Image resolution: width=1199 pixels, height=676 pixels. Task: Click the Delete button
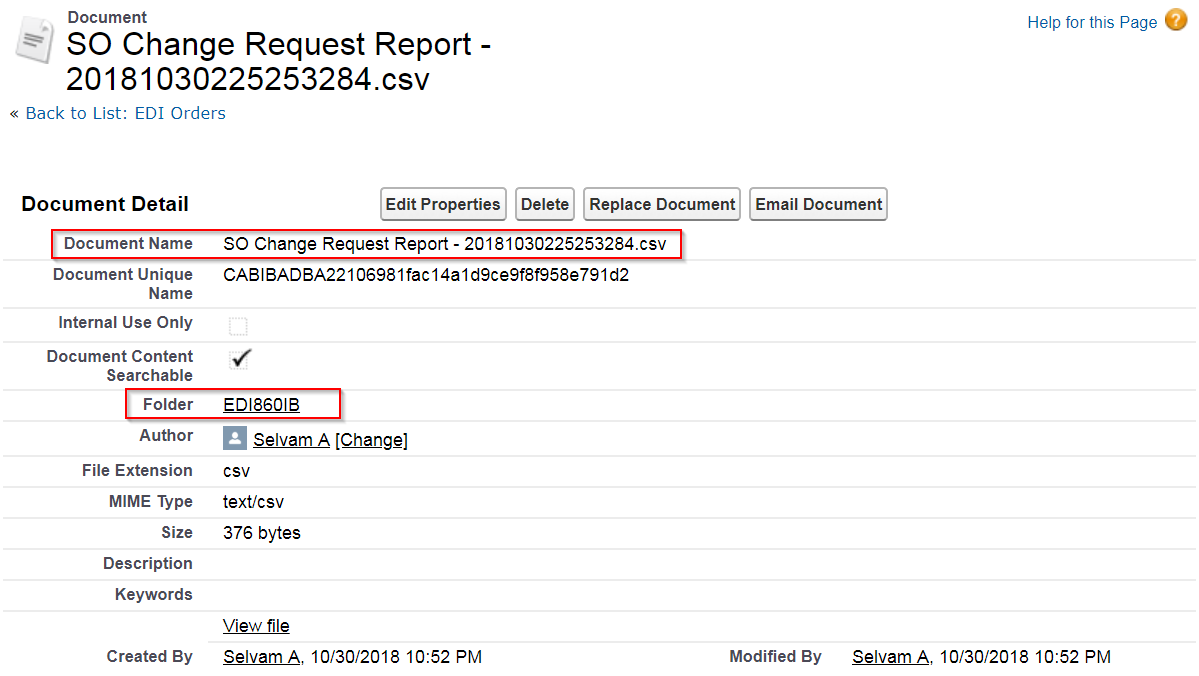pos(544,204)
